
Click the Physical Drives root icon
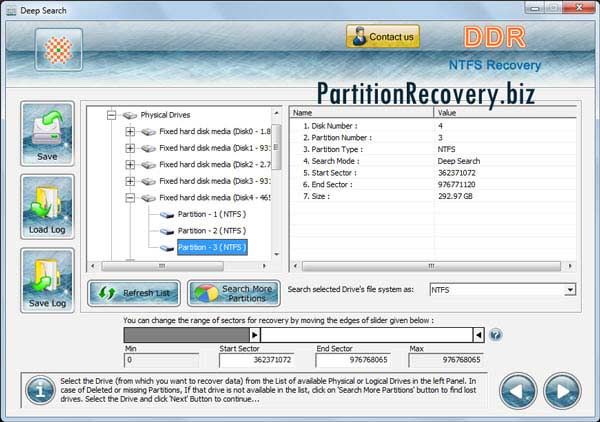[130, 115]
